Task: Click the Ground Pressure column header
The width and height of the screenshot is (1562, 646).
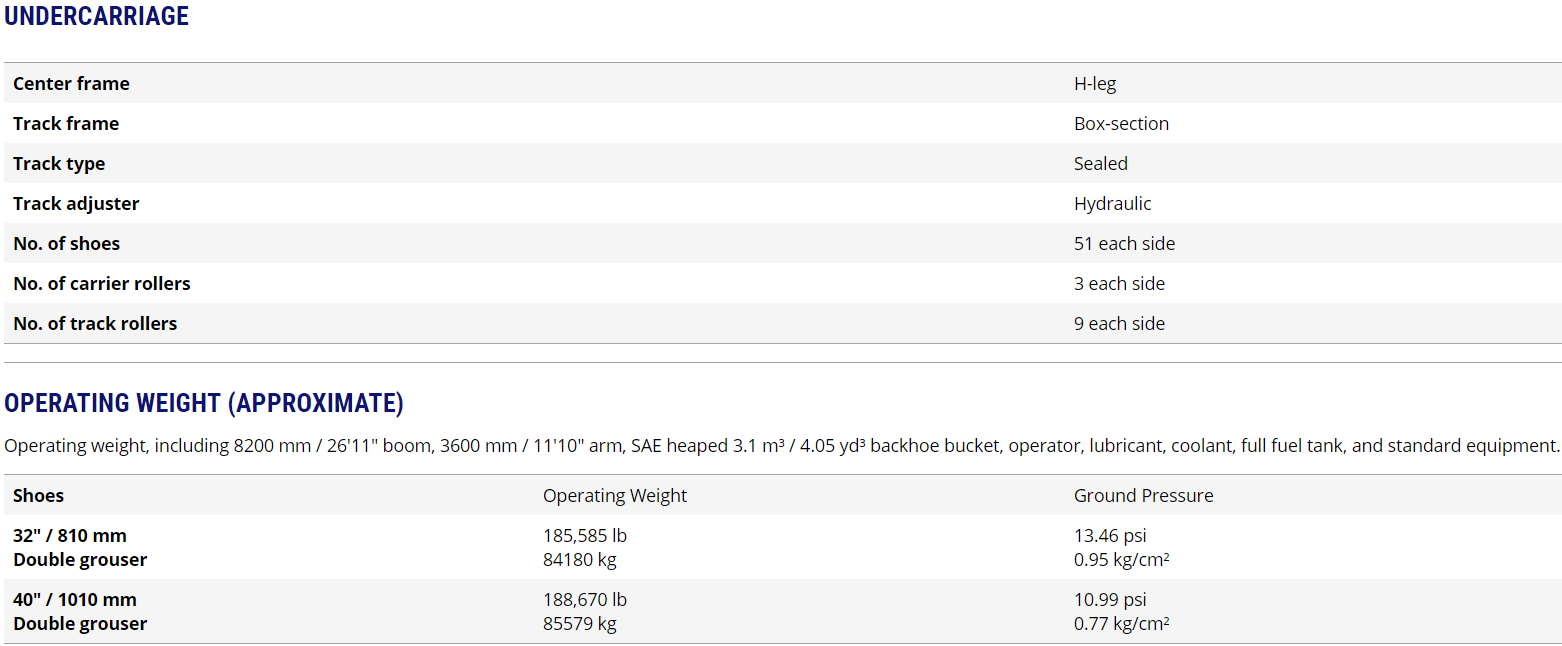Action: click(x=1143, y=496)
